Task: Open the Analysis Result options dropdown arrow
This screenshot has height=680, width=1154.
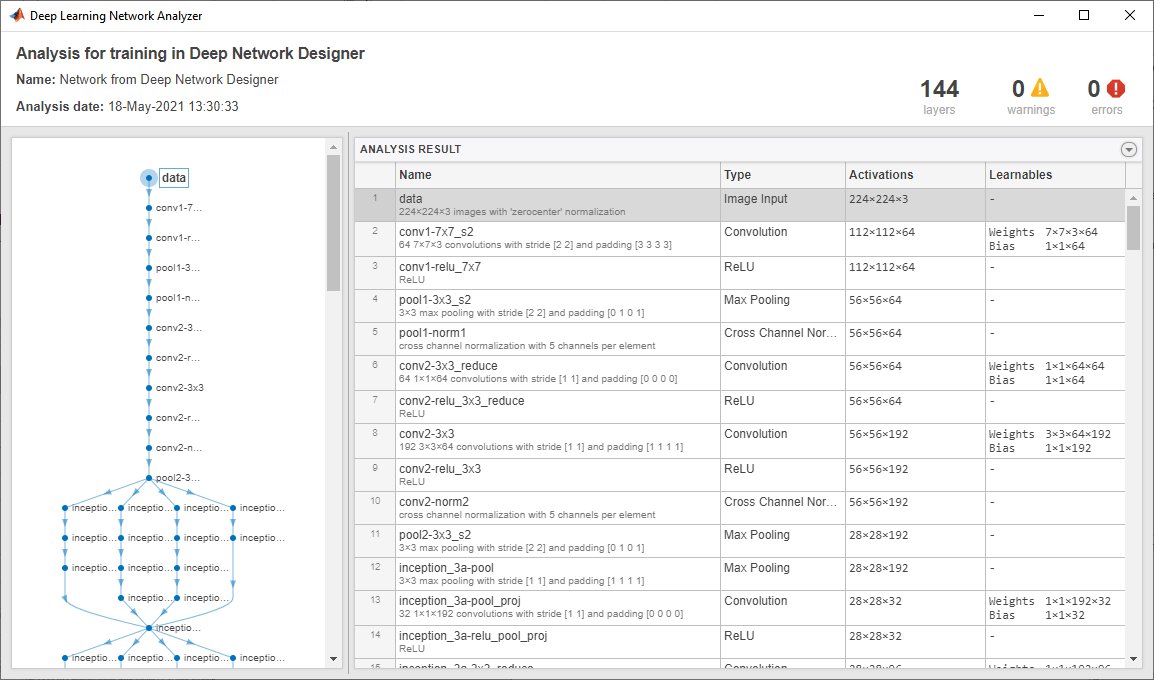Action: (x=1129, y=149)
